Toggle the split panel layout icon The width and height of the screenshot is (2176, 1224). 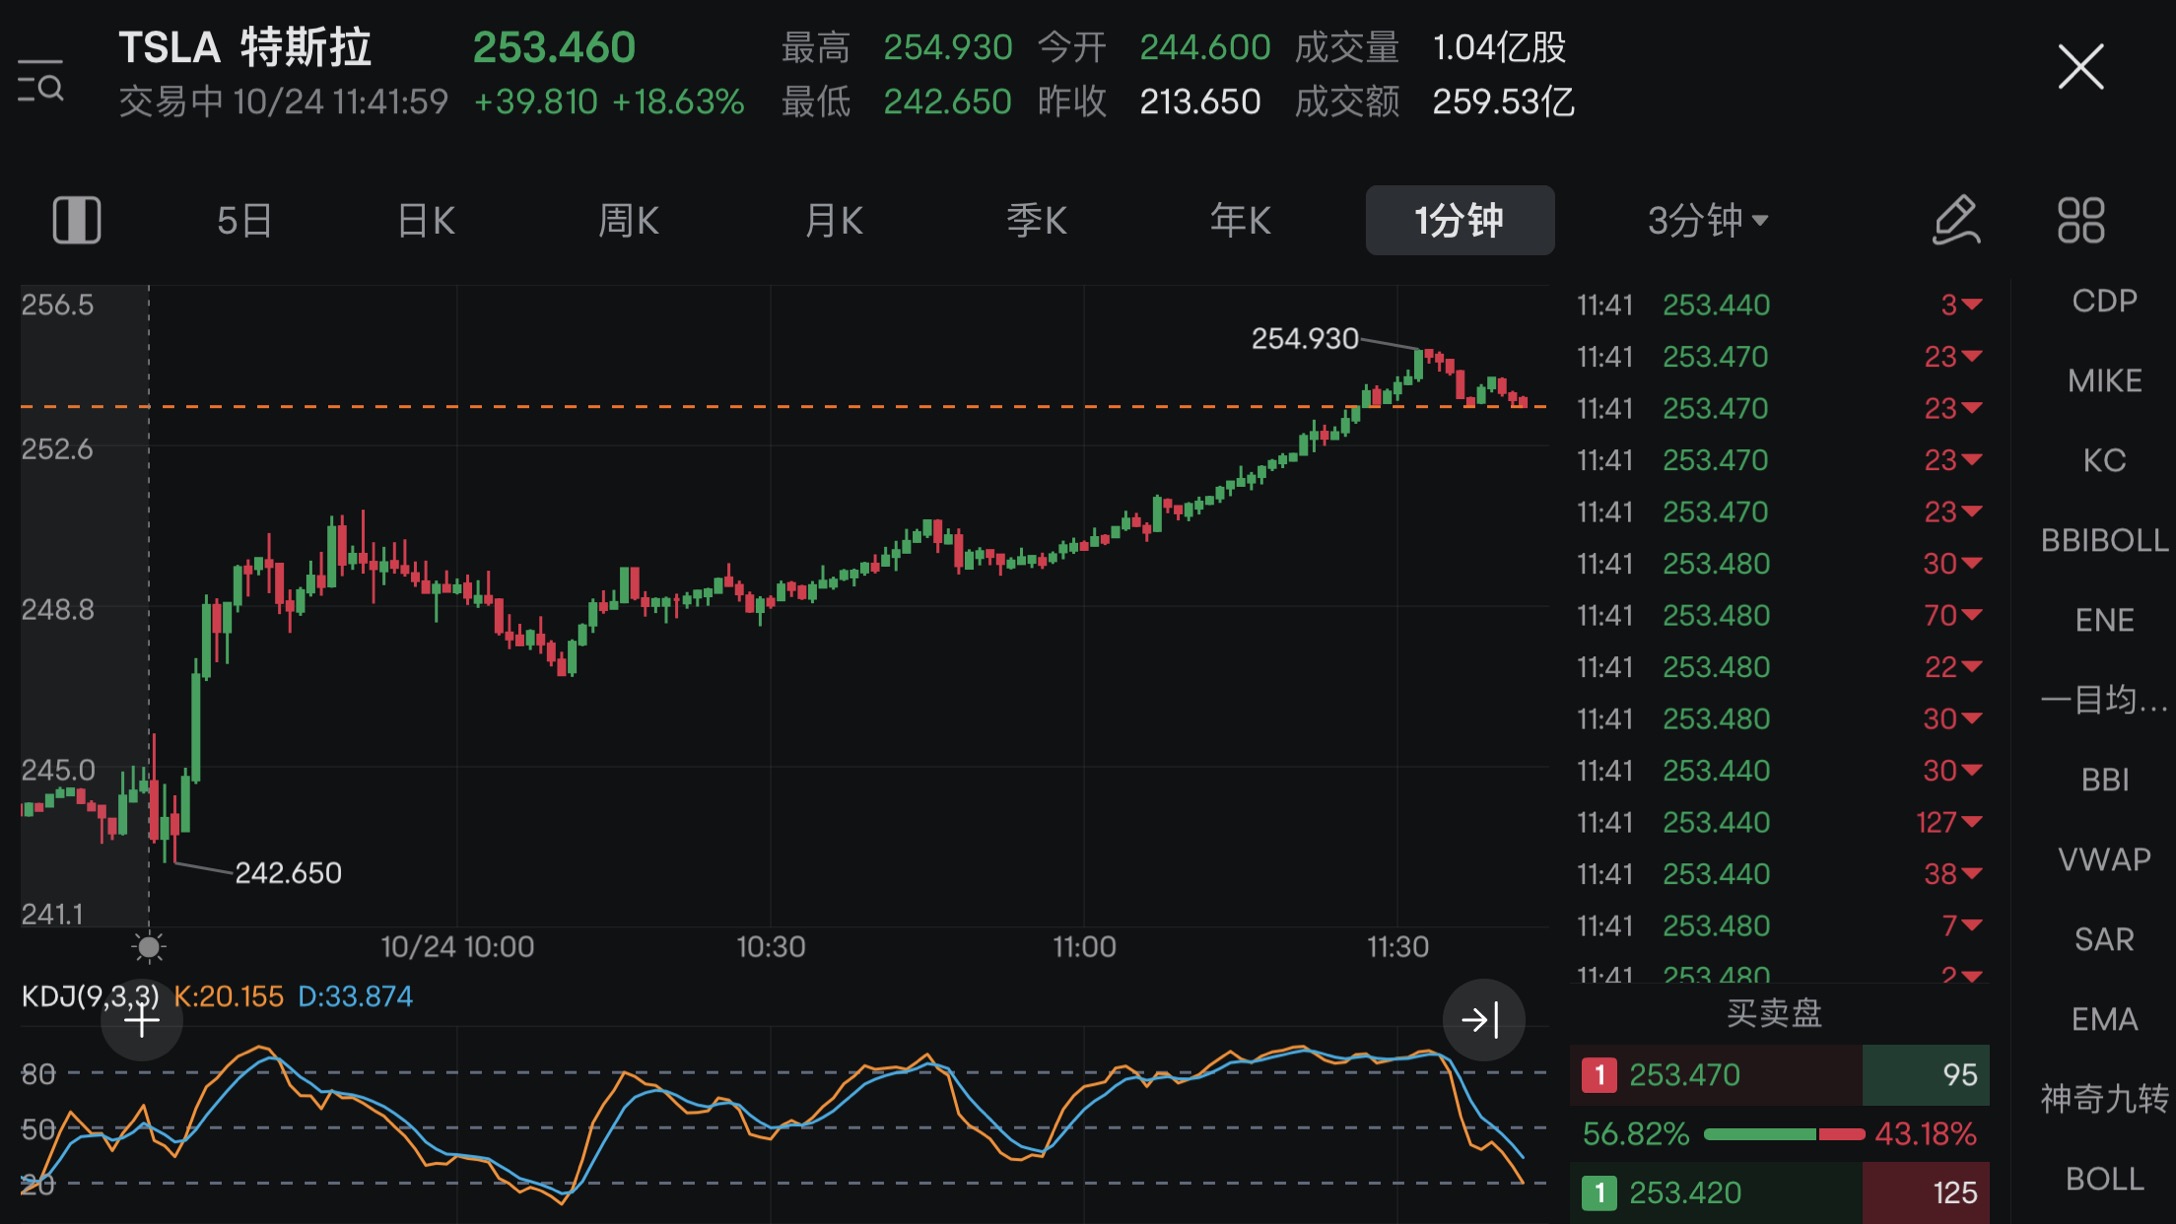click(x=77, y=220)
